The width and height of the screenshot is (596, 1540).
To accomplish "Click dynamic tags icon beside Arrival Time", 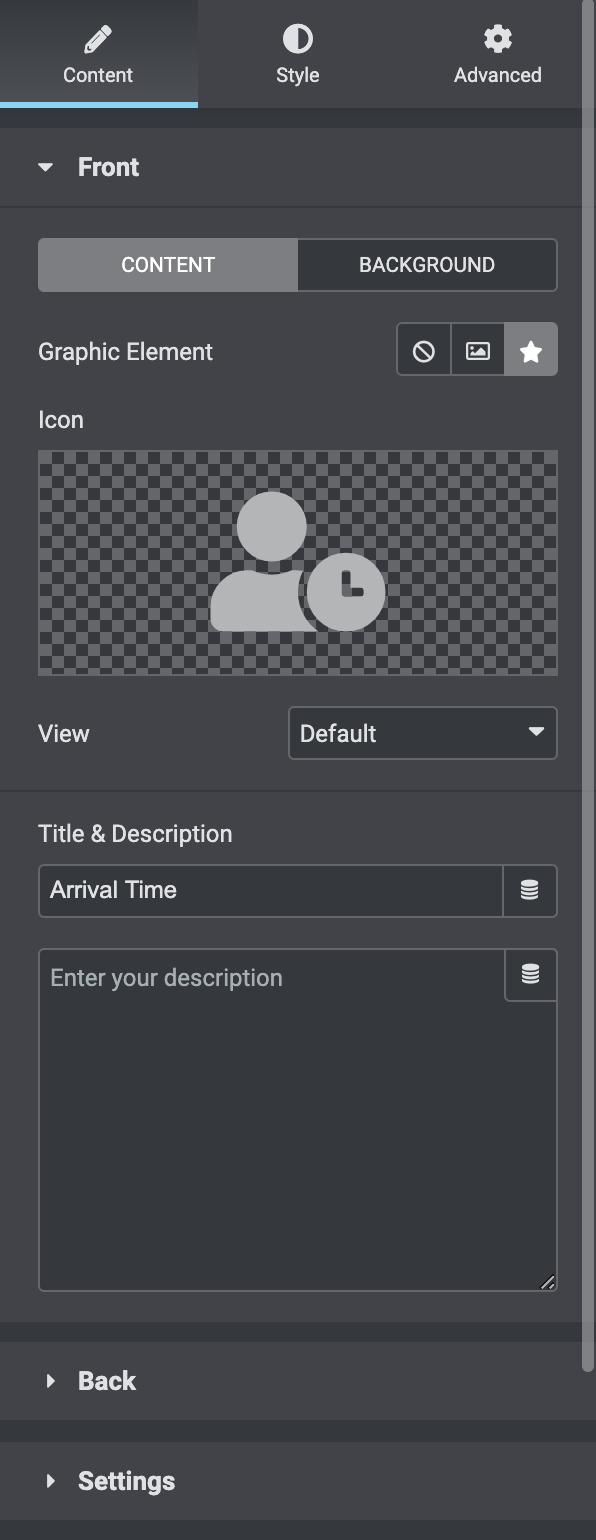I will pos(530,890).
